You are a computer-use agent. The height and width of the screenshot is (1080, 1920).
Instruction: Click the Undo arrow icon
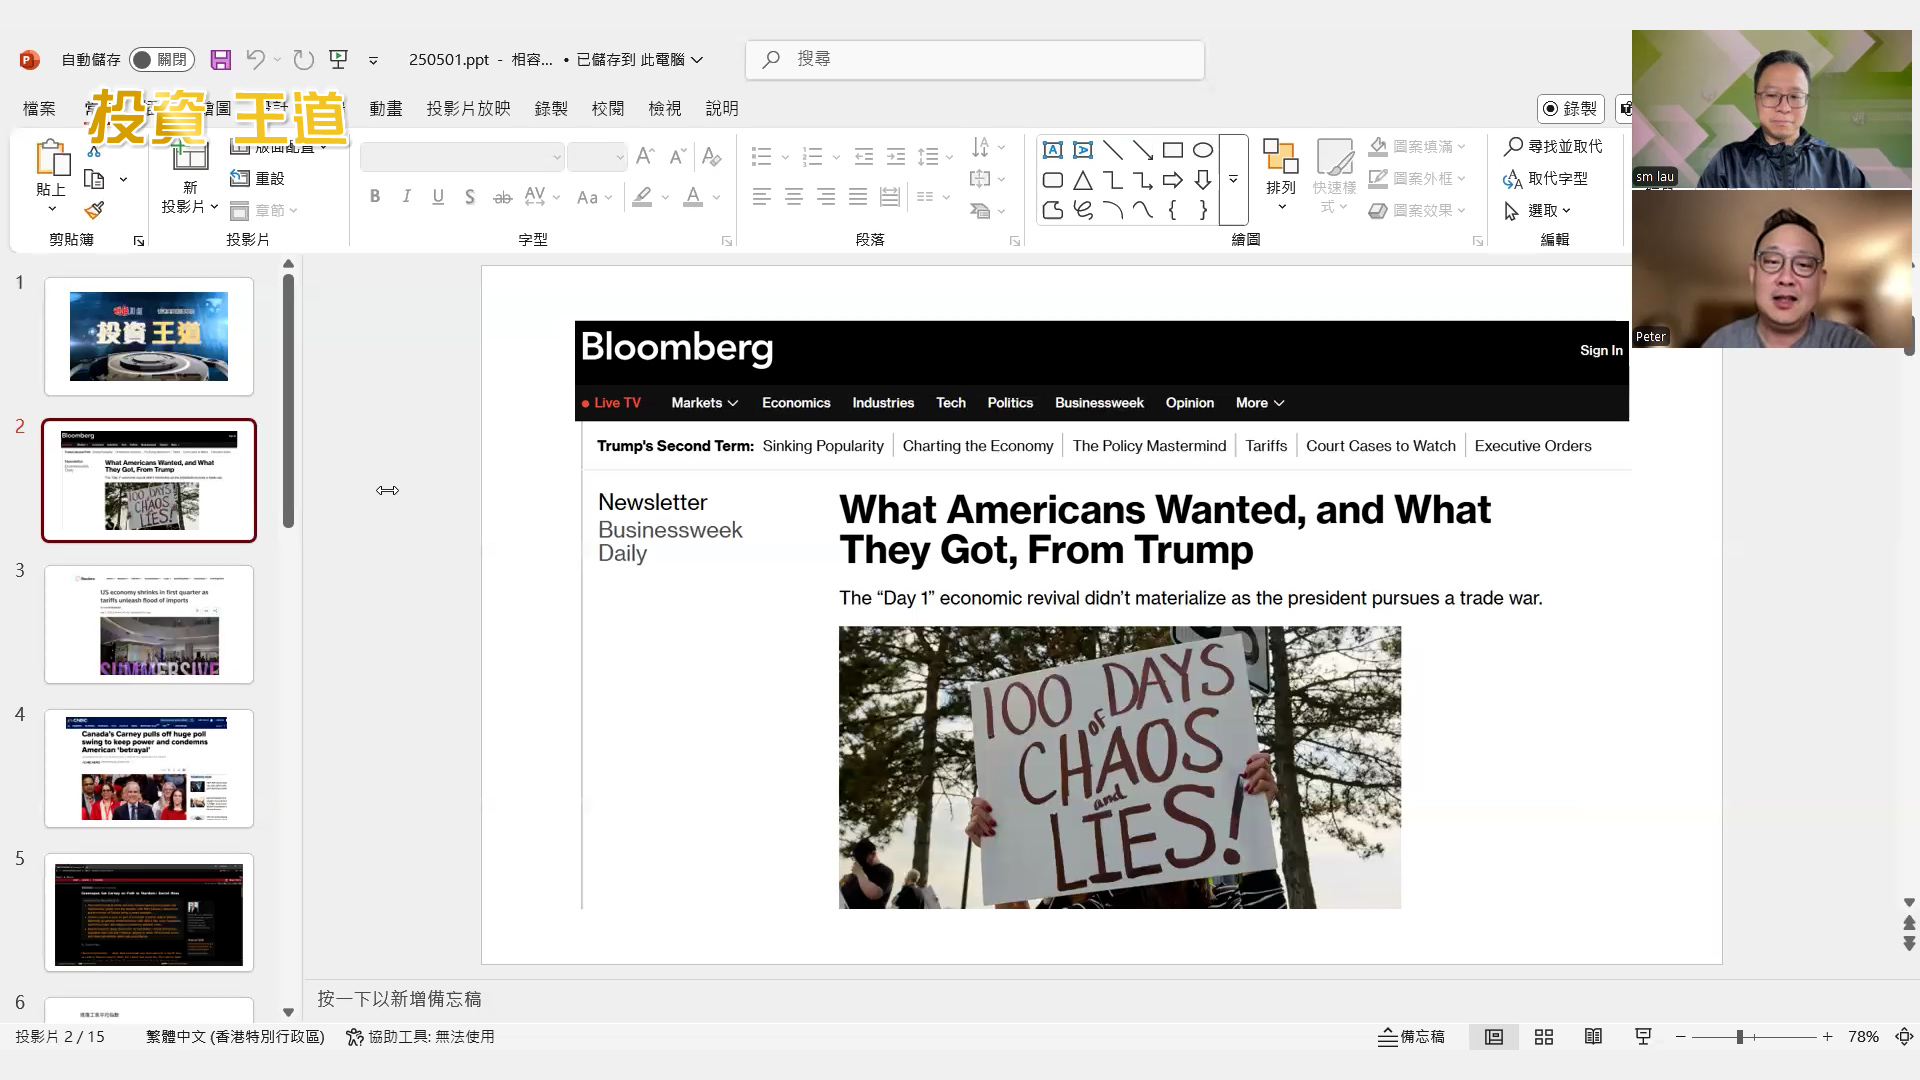pyautogui.click(x=255, y=60)
